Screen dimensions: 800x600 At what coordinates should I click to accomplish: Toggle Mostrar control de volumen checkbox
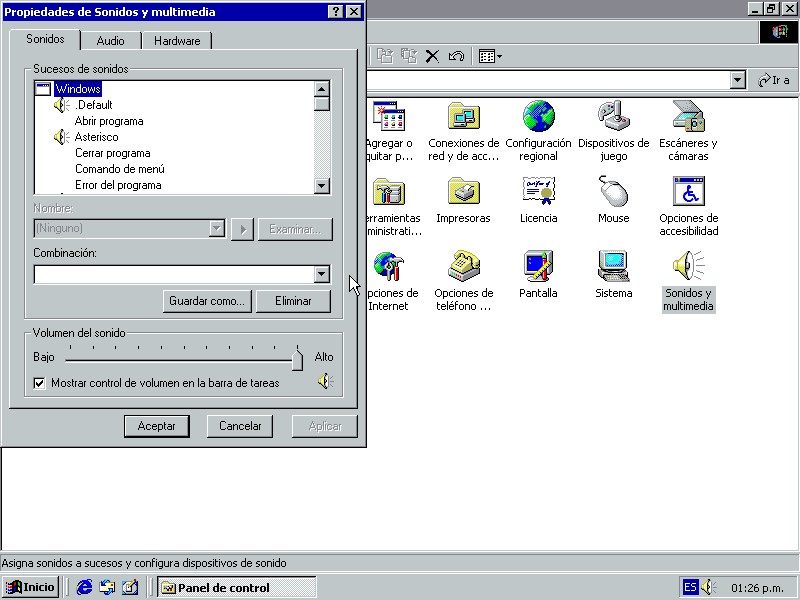tap(39, 383)
